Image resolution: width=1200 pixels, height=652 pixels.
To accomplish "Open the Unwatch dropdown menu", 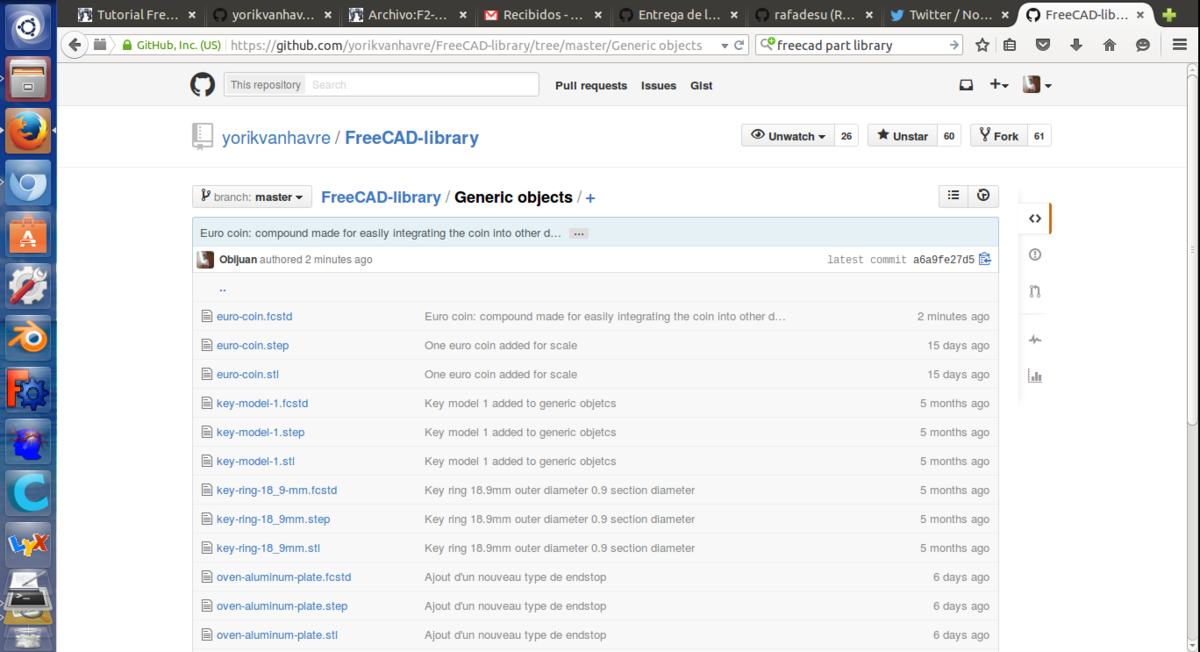I will pyautogui.click(x=788, y=136).
